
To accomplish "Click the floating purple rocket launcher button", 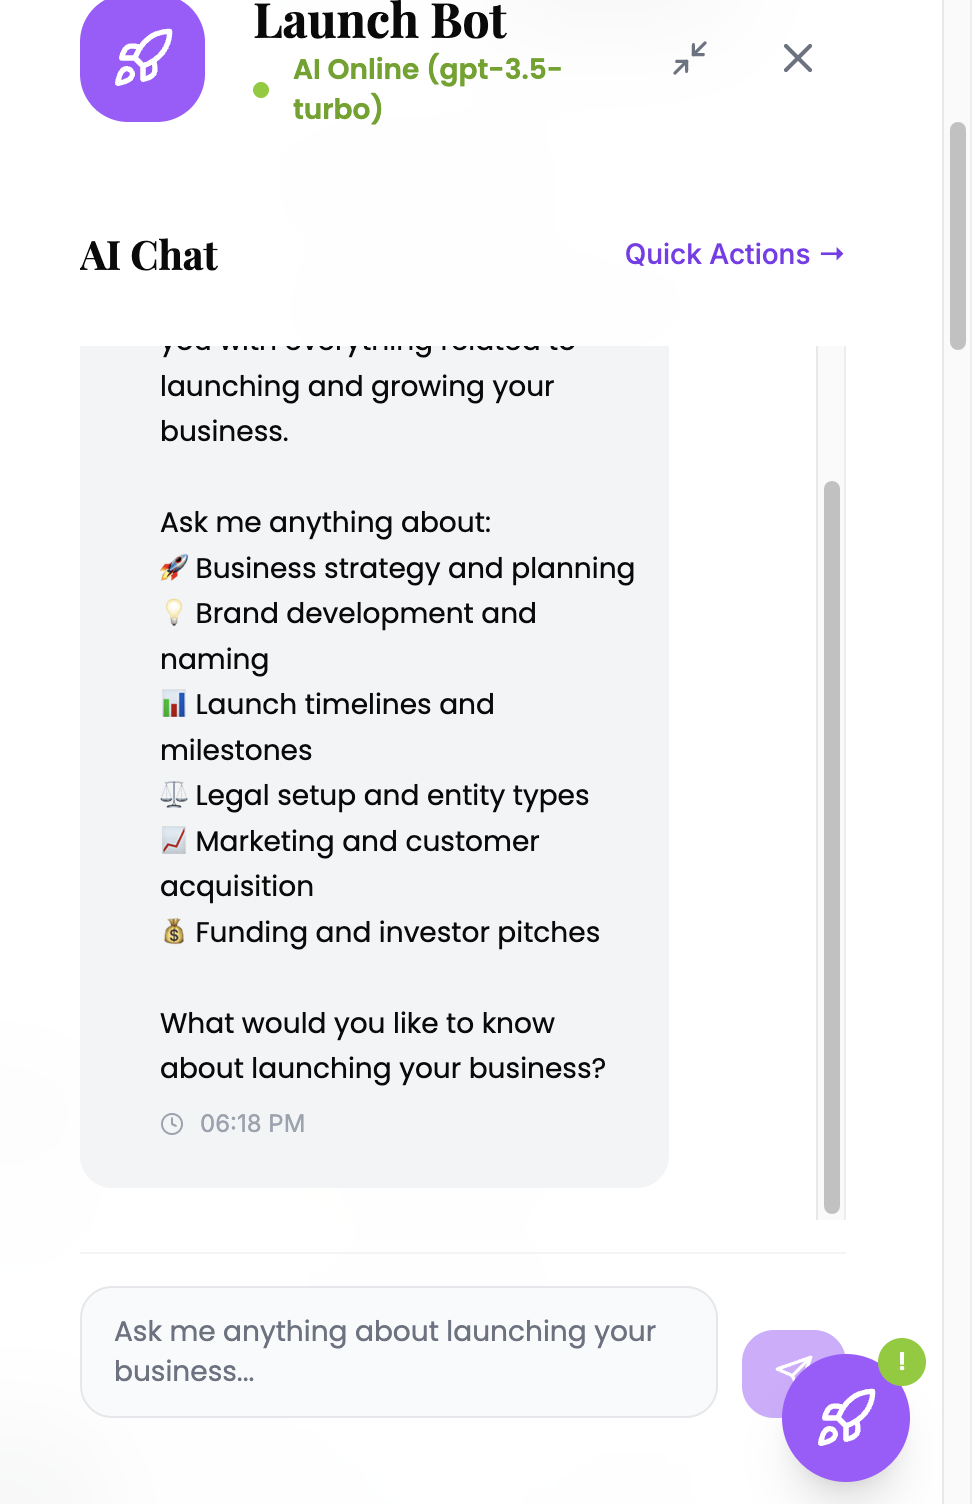I will tap(846, 1418).
